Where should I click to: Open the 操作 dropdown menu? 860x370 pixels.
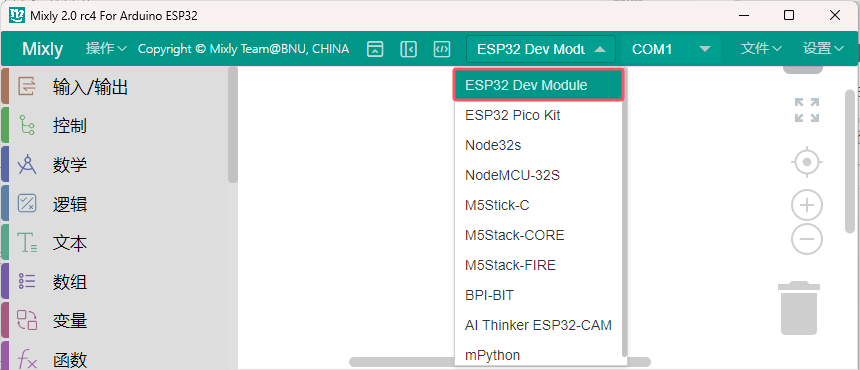point(106,49)
